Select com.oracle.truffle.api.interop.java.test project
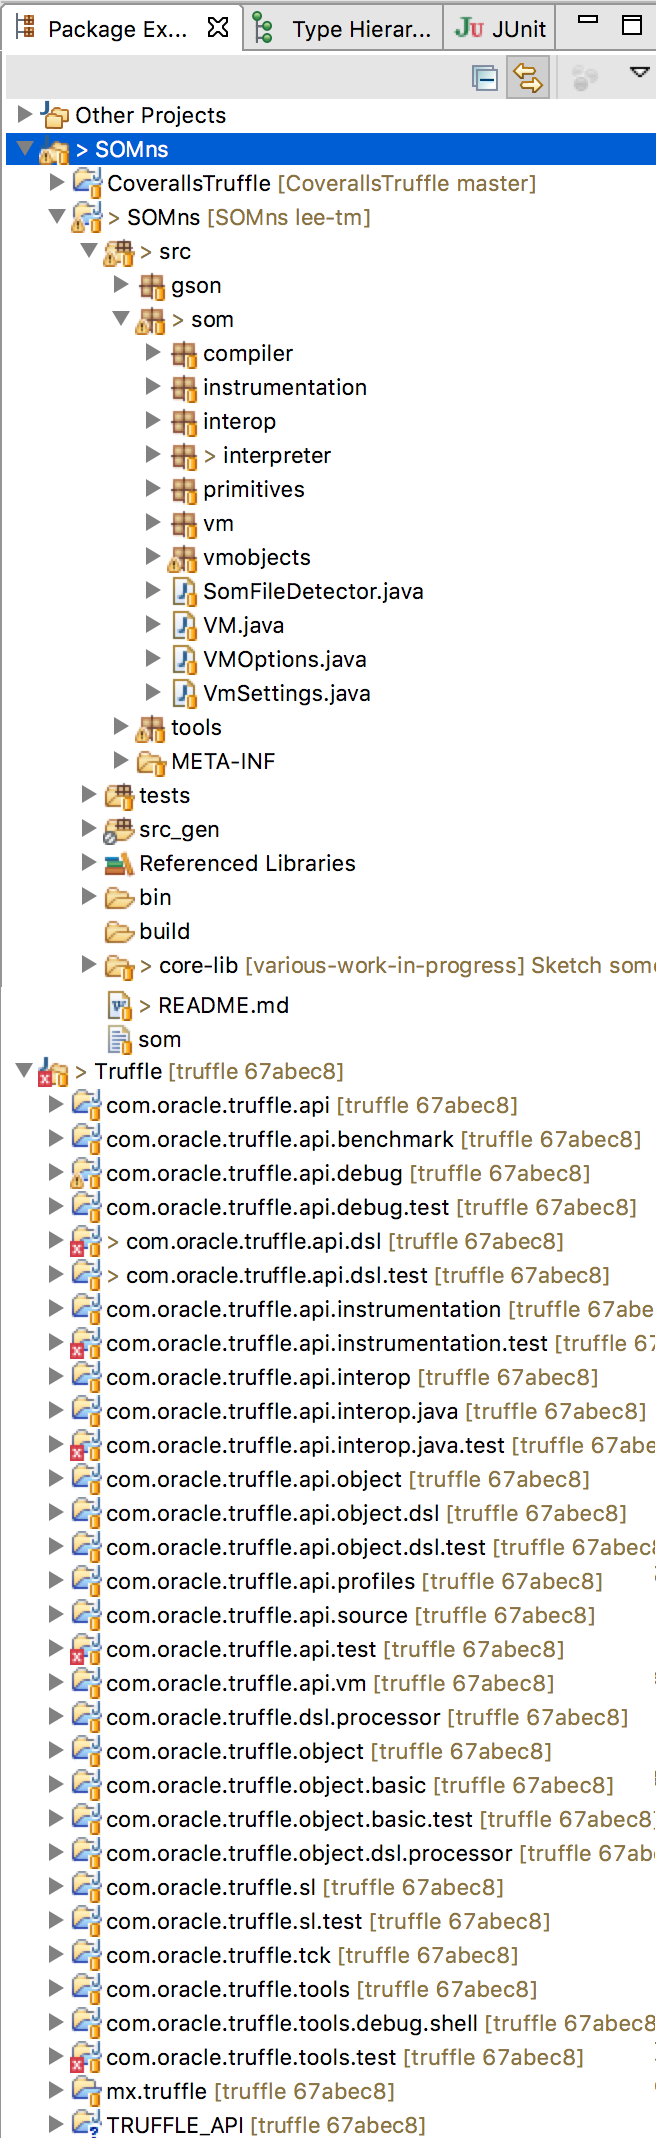 click(x=381, y=1445)
